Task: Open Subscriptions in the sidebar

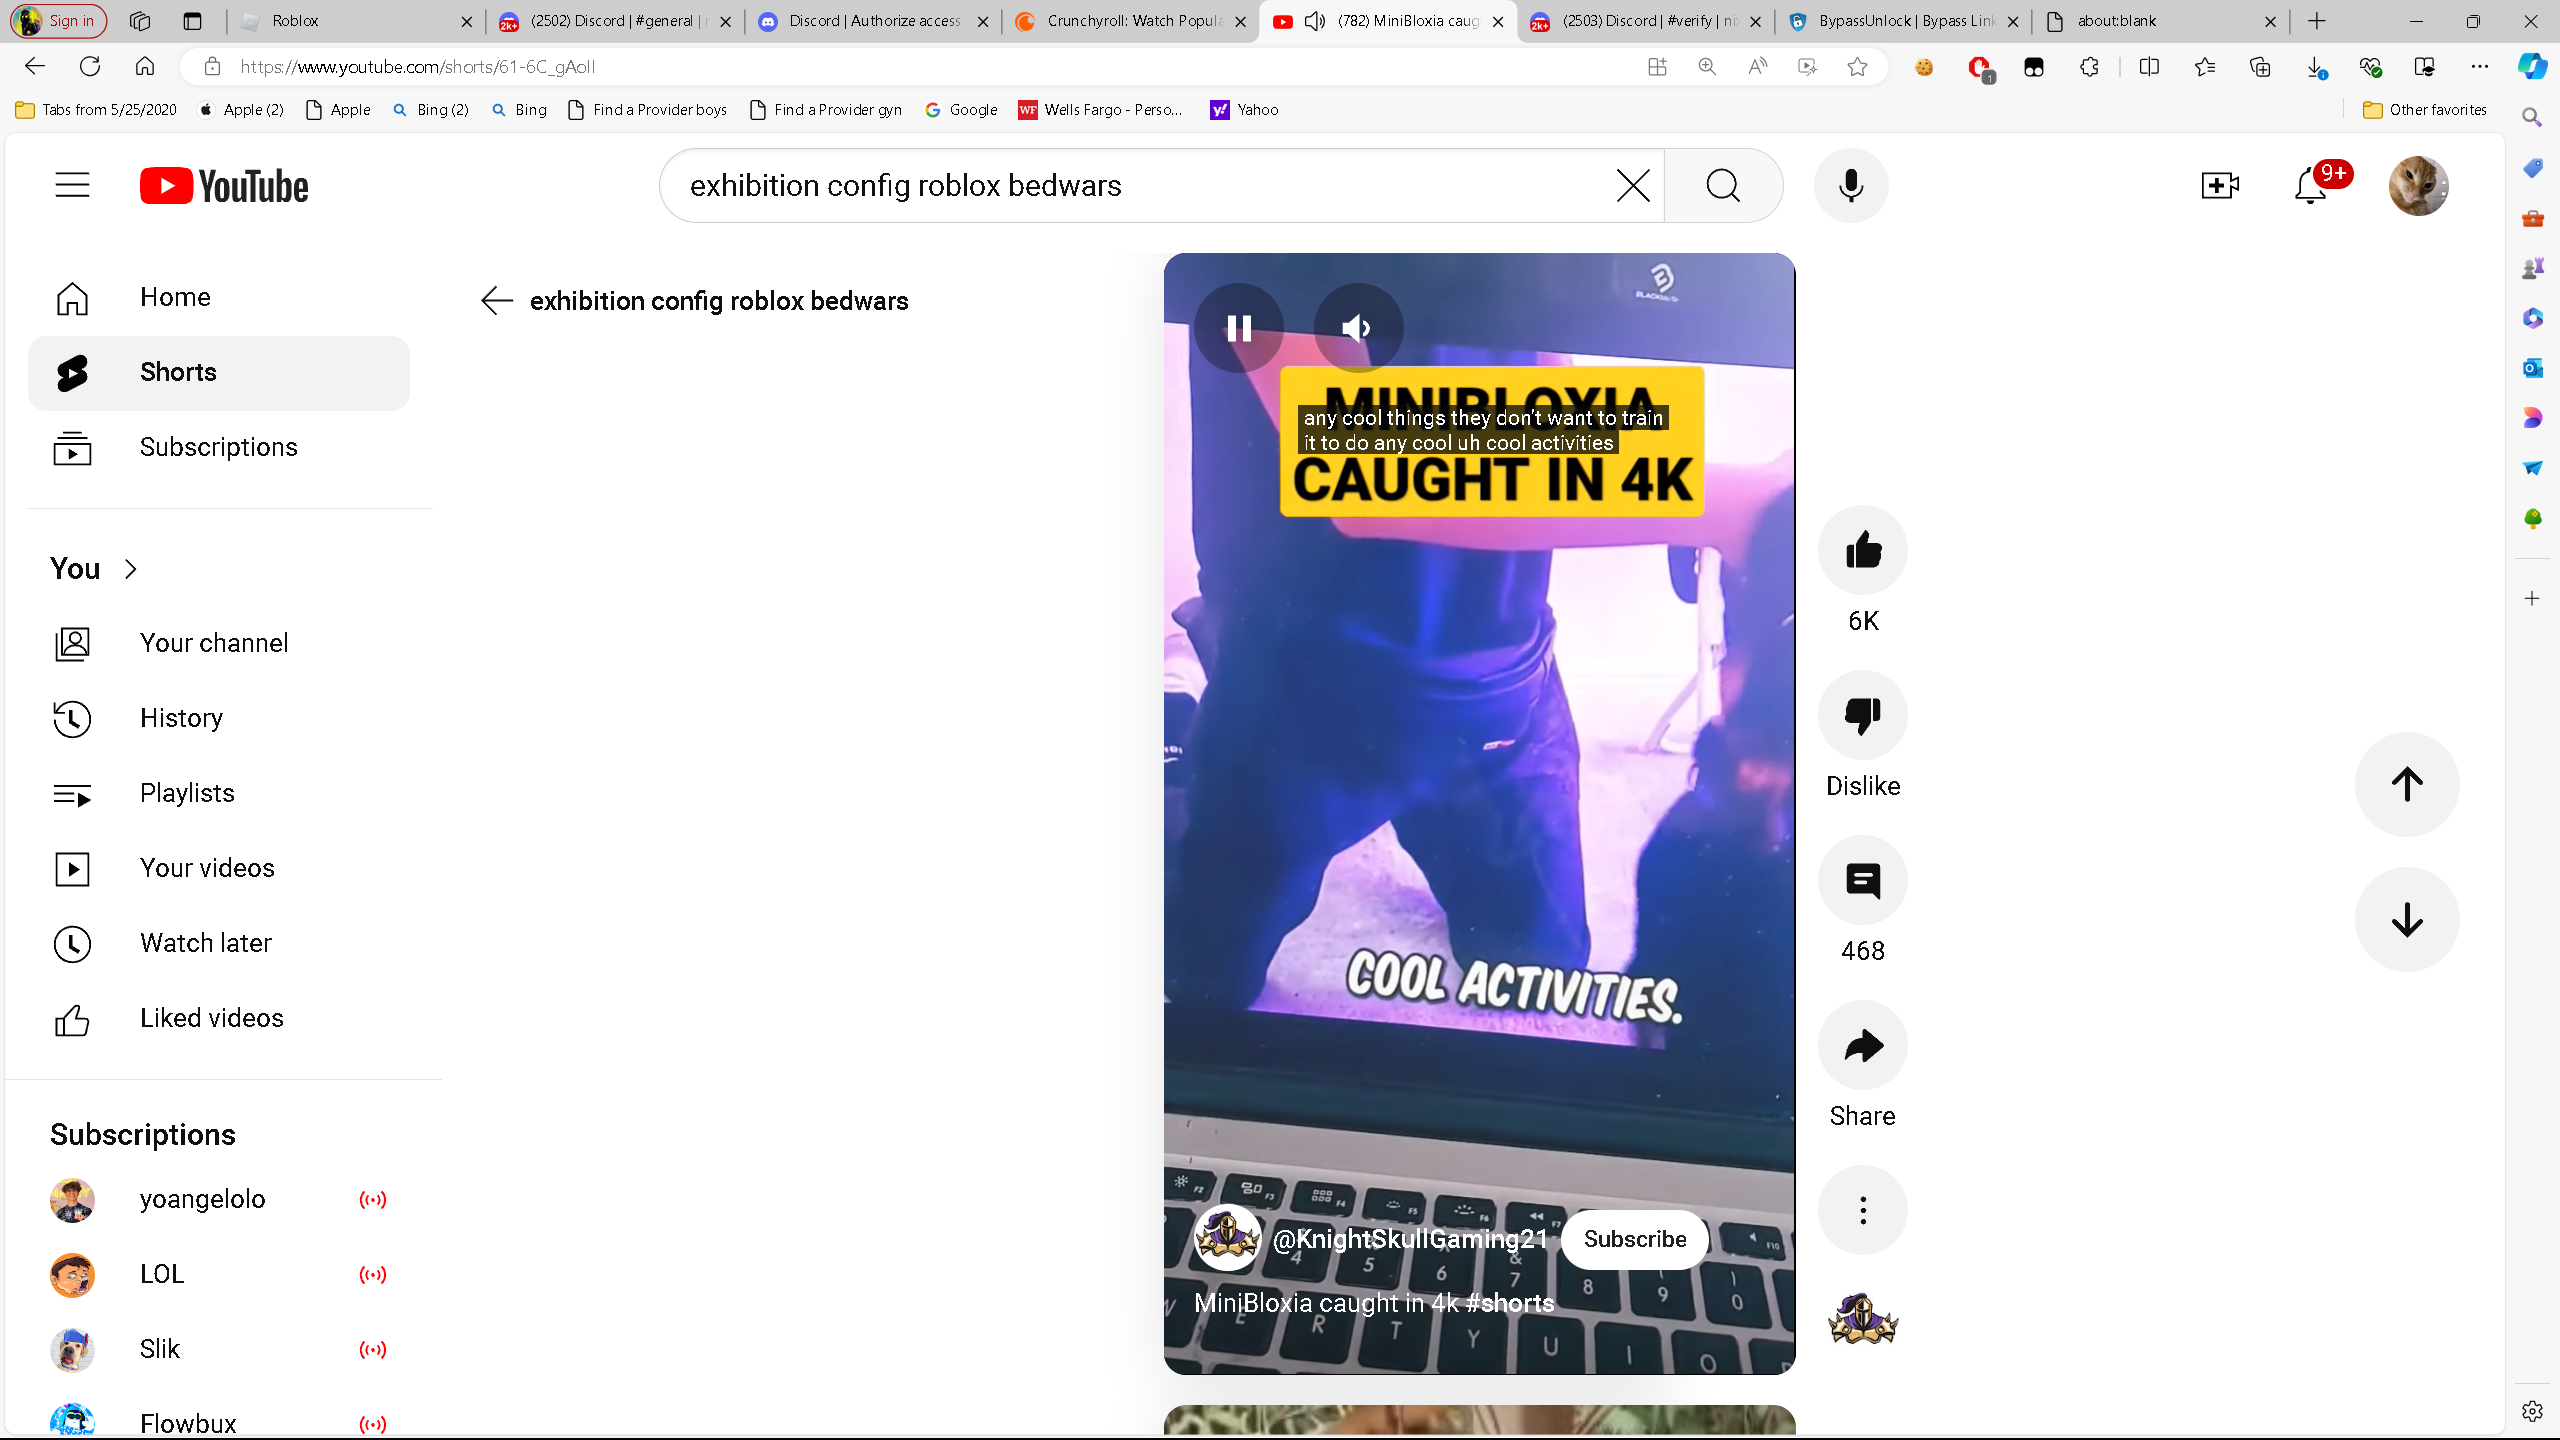Action: click(218, 447)
